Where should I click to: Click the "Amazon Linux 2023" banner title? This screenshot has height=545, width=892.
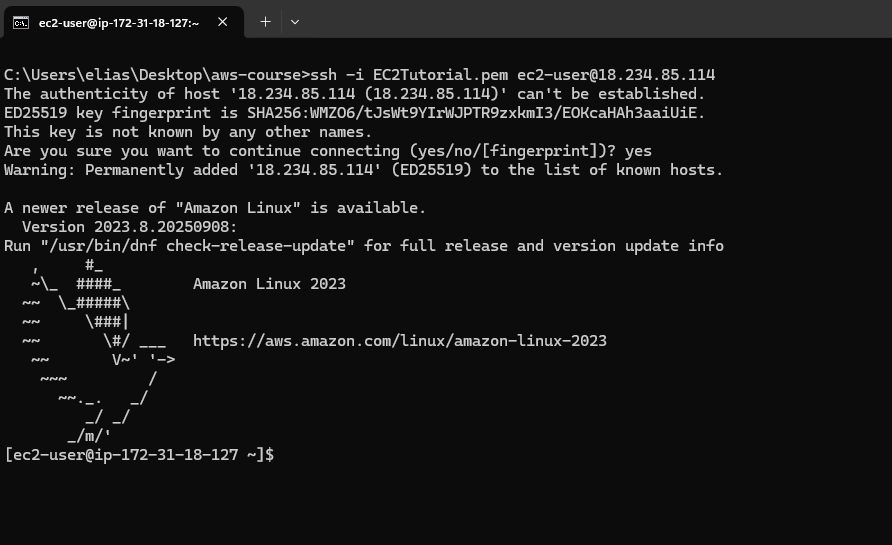click(269, 284)
